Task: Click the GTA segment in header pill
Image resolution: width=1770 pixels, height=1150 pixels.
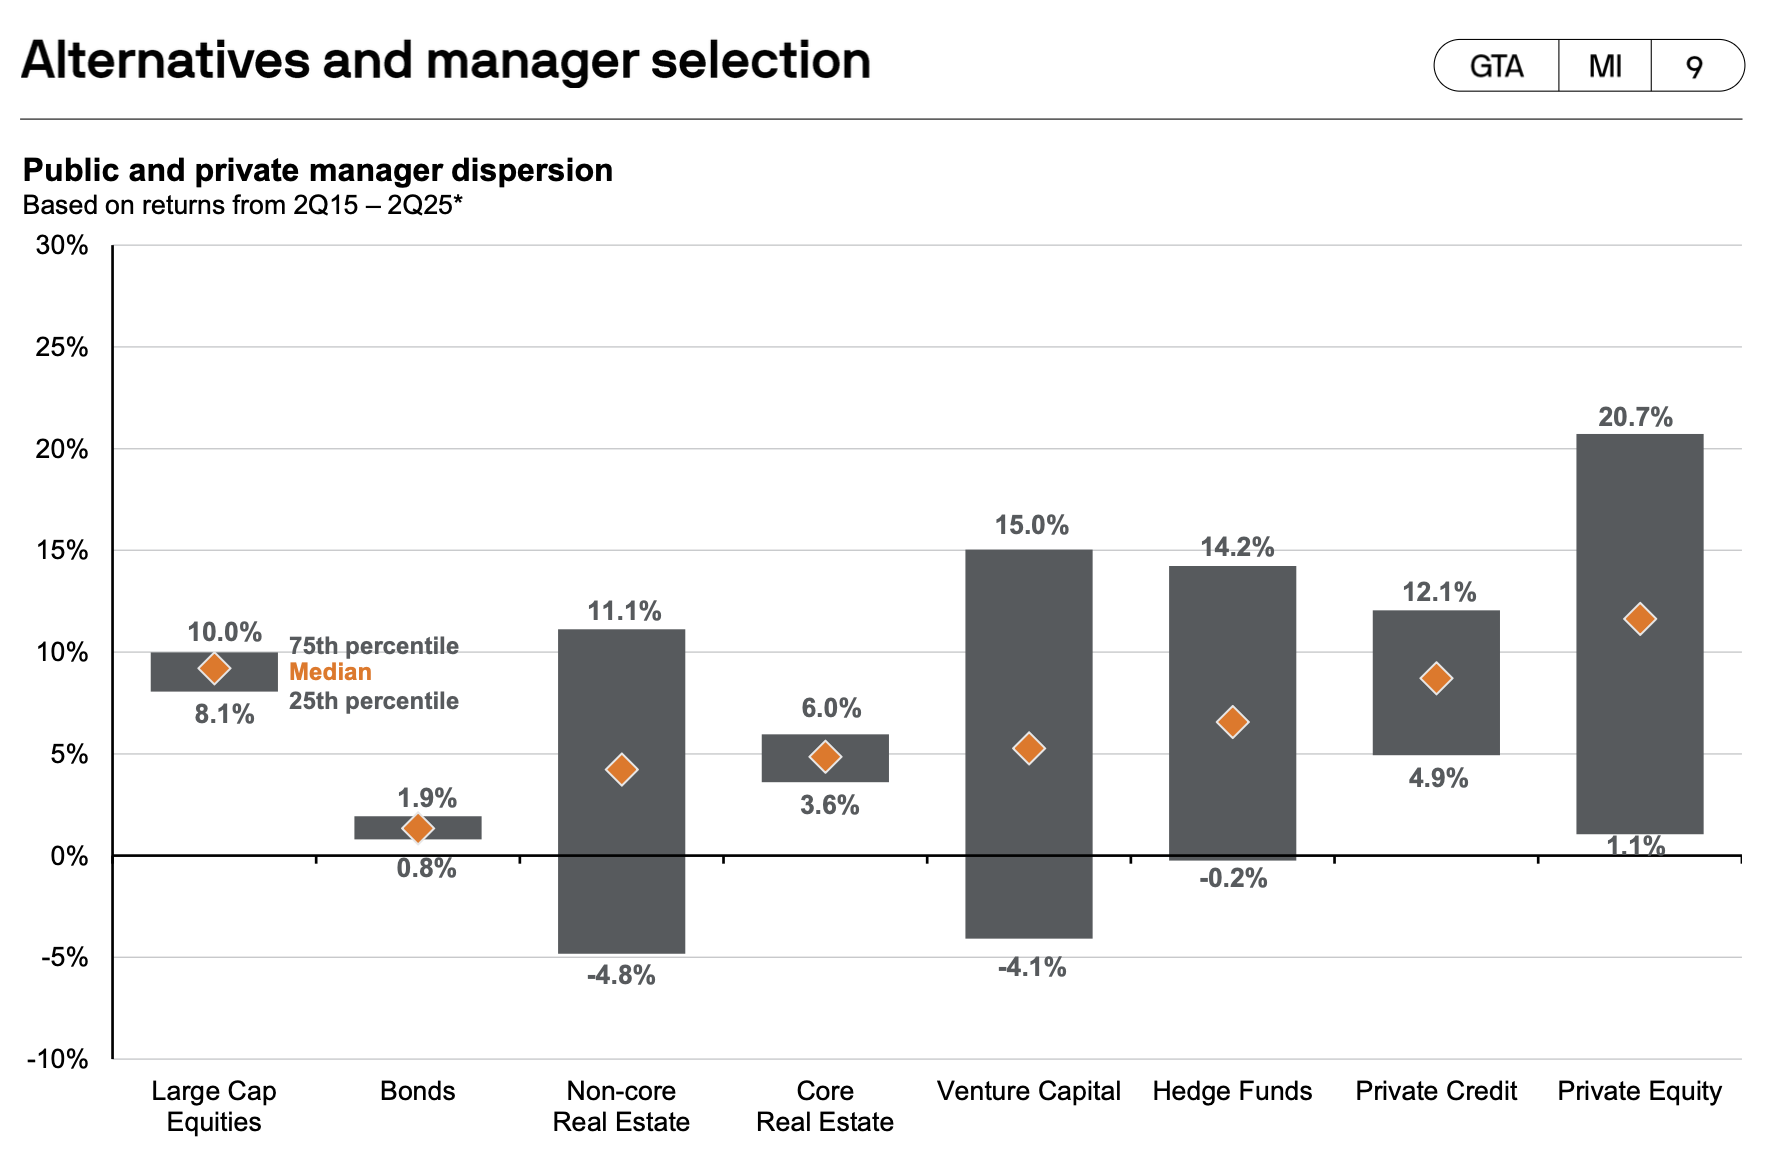Action: tap(1496, 66)
